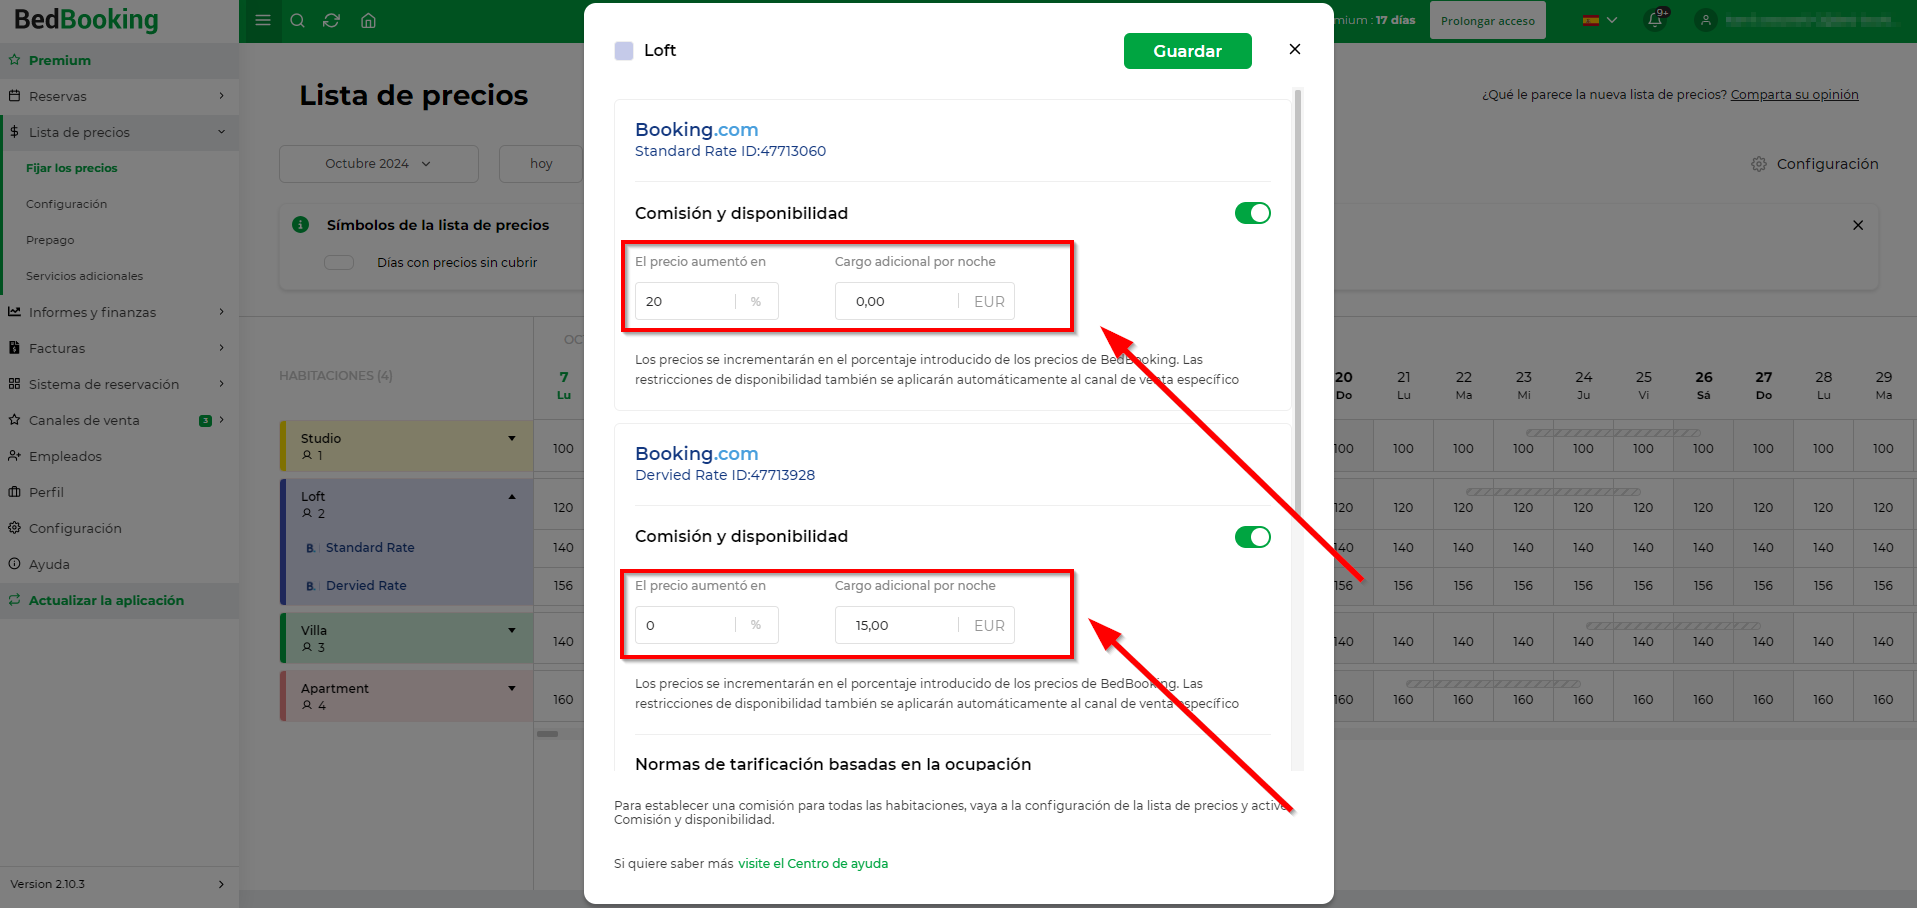Open the notifications bell icon
Viewport: 1917px width, 908px height.
point(1655,20)
